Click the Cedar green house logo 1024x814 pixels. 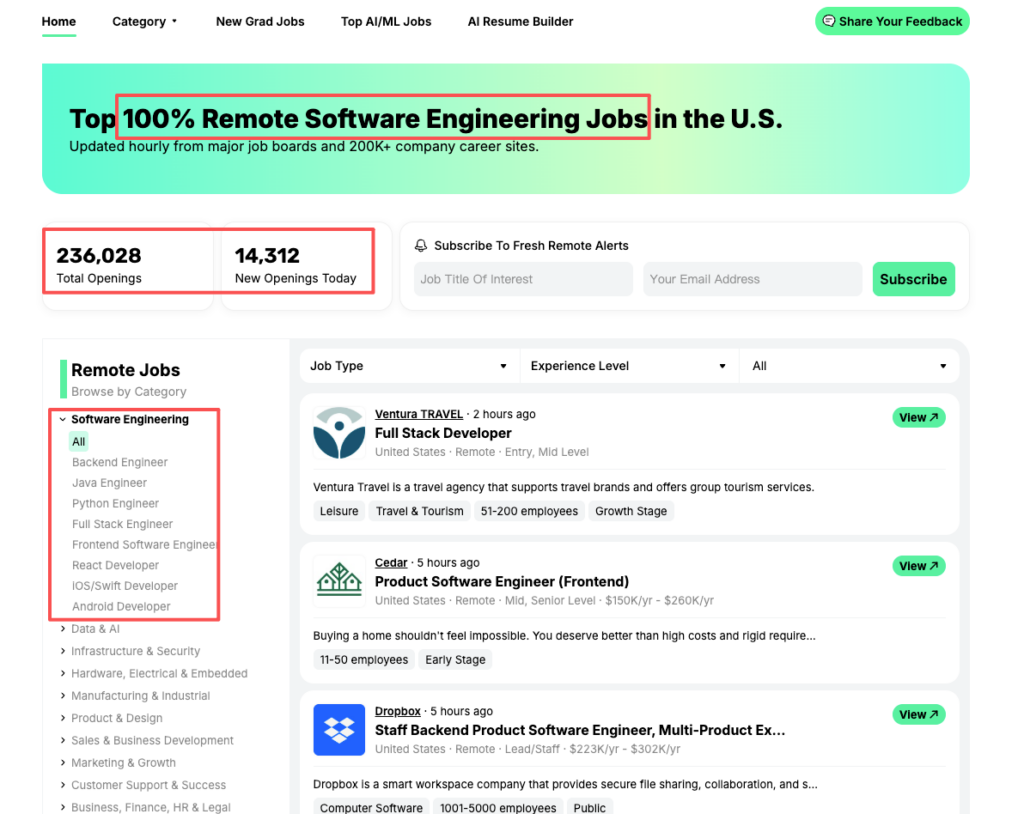click(x=339, y=581)
